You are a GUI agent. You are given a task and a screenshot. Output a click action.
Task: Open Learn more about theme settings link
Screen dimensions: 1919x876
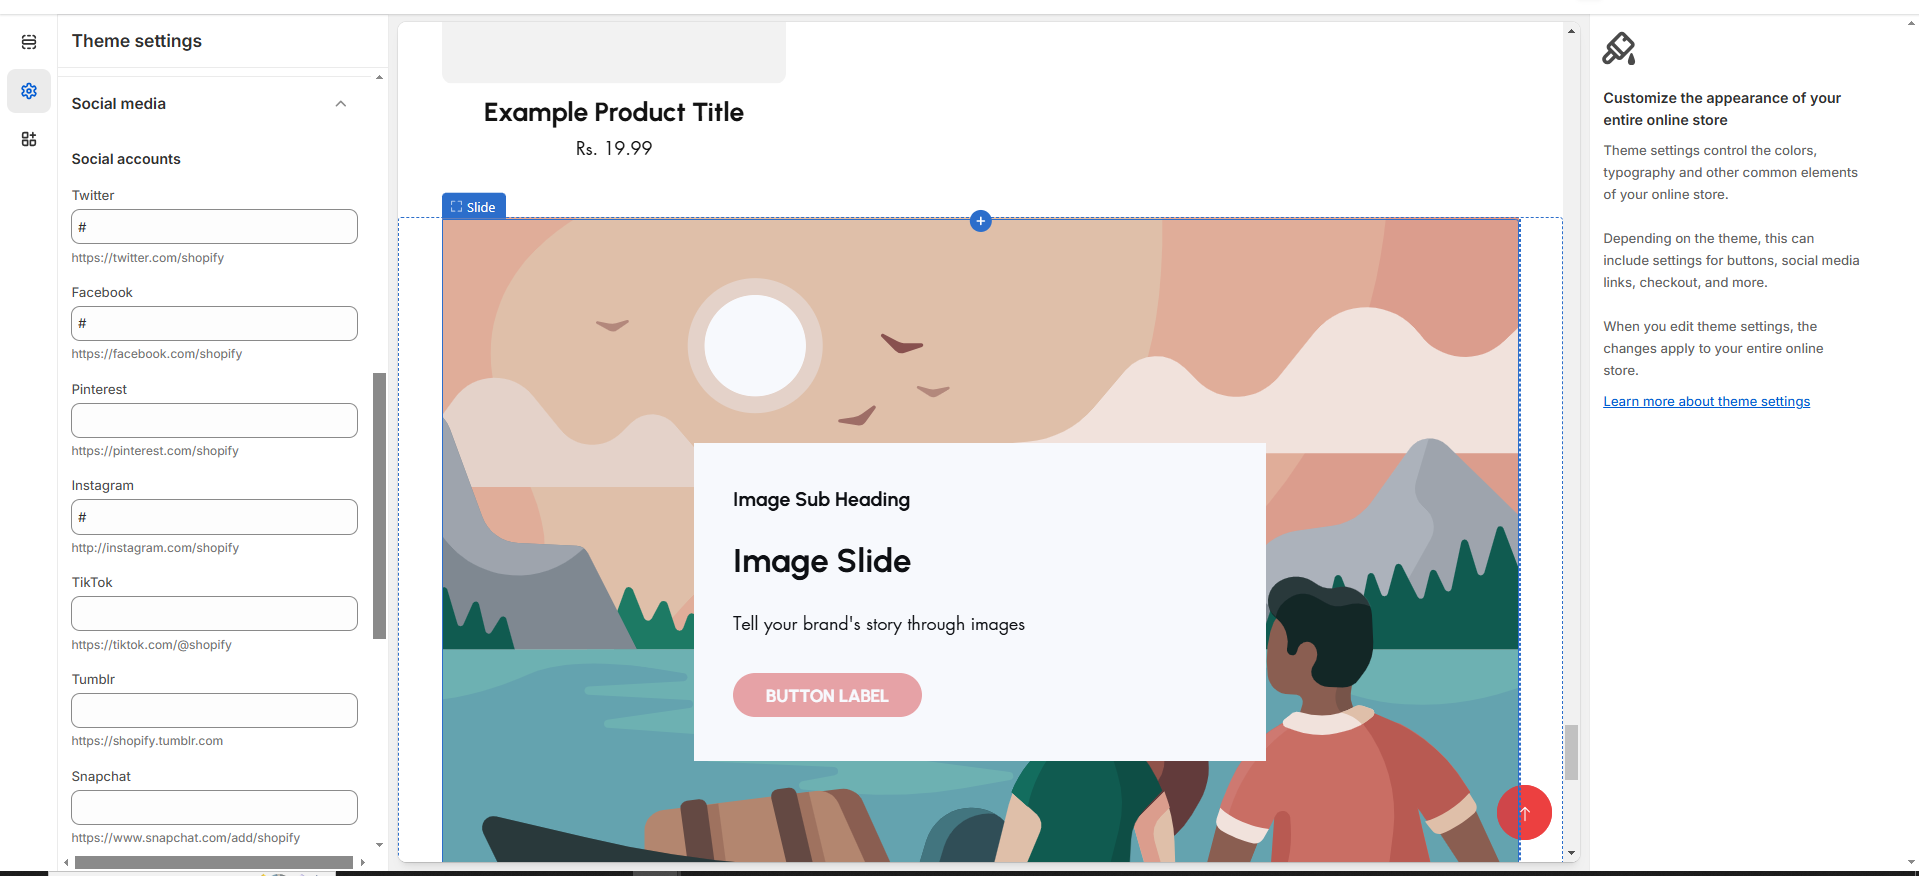[x=1706, y=402]
